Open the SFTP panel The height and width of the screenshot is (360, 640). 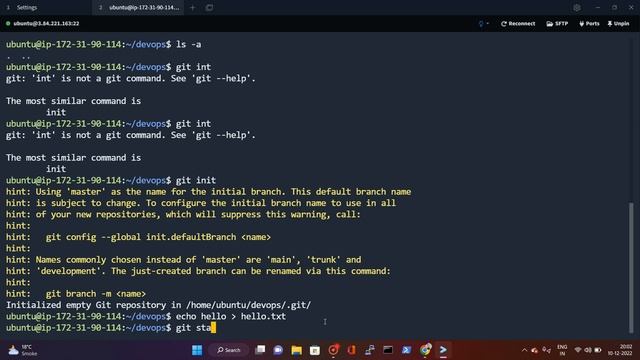click(x=557, y=24)
